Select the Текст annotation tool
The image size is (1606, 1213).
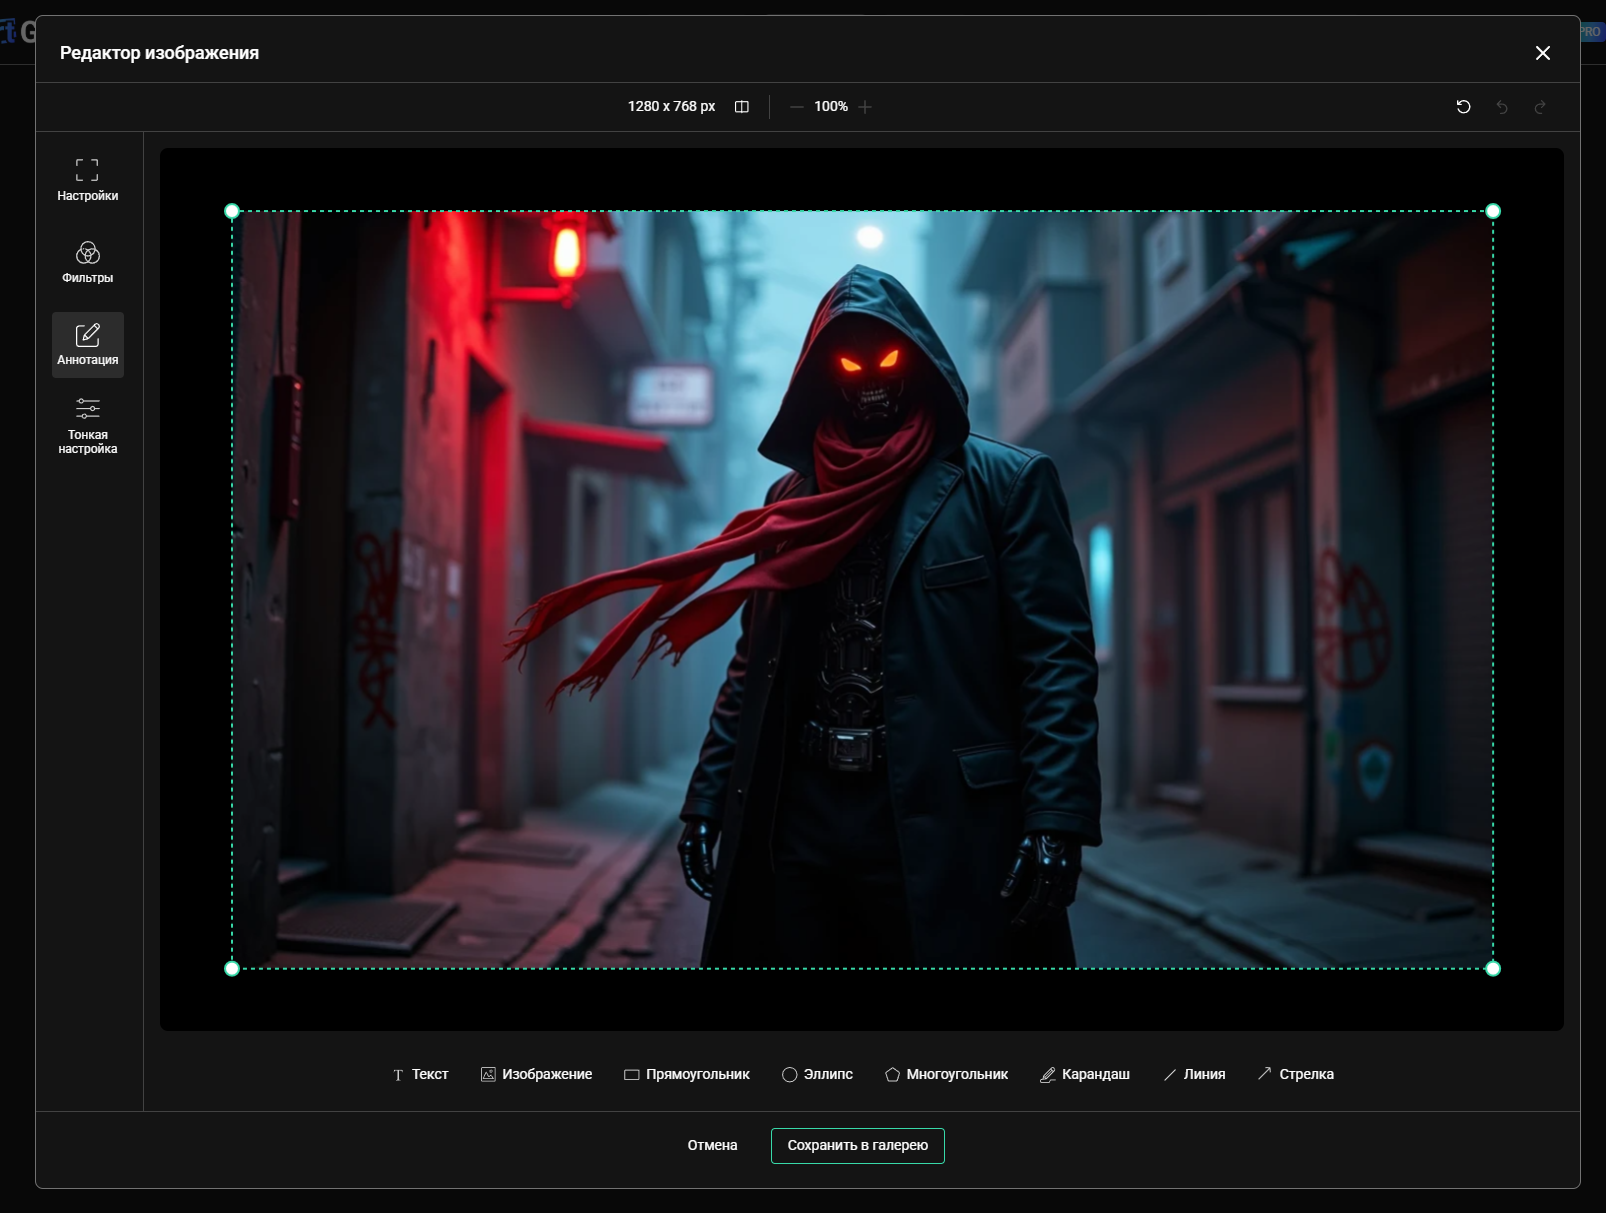421,1074
